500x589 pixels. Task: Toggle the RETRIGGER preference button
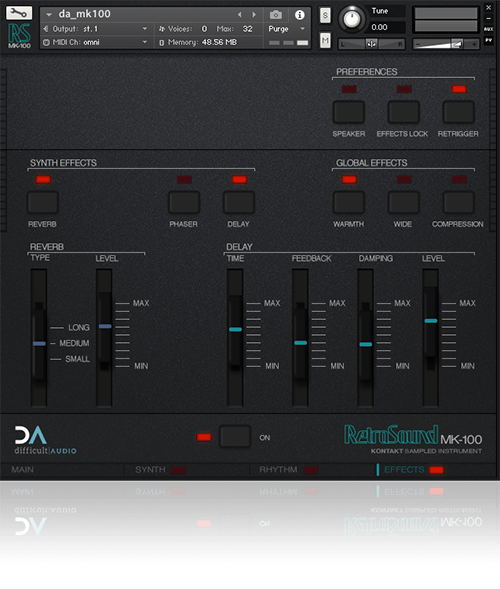(459, 112)
